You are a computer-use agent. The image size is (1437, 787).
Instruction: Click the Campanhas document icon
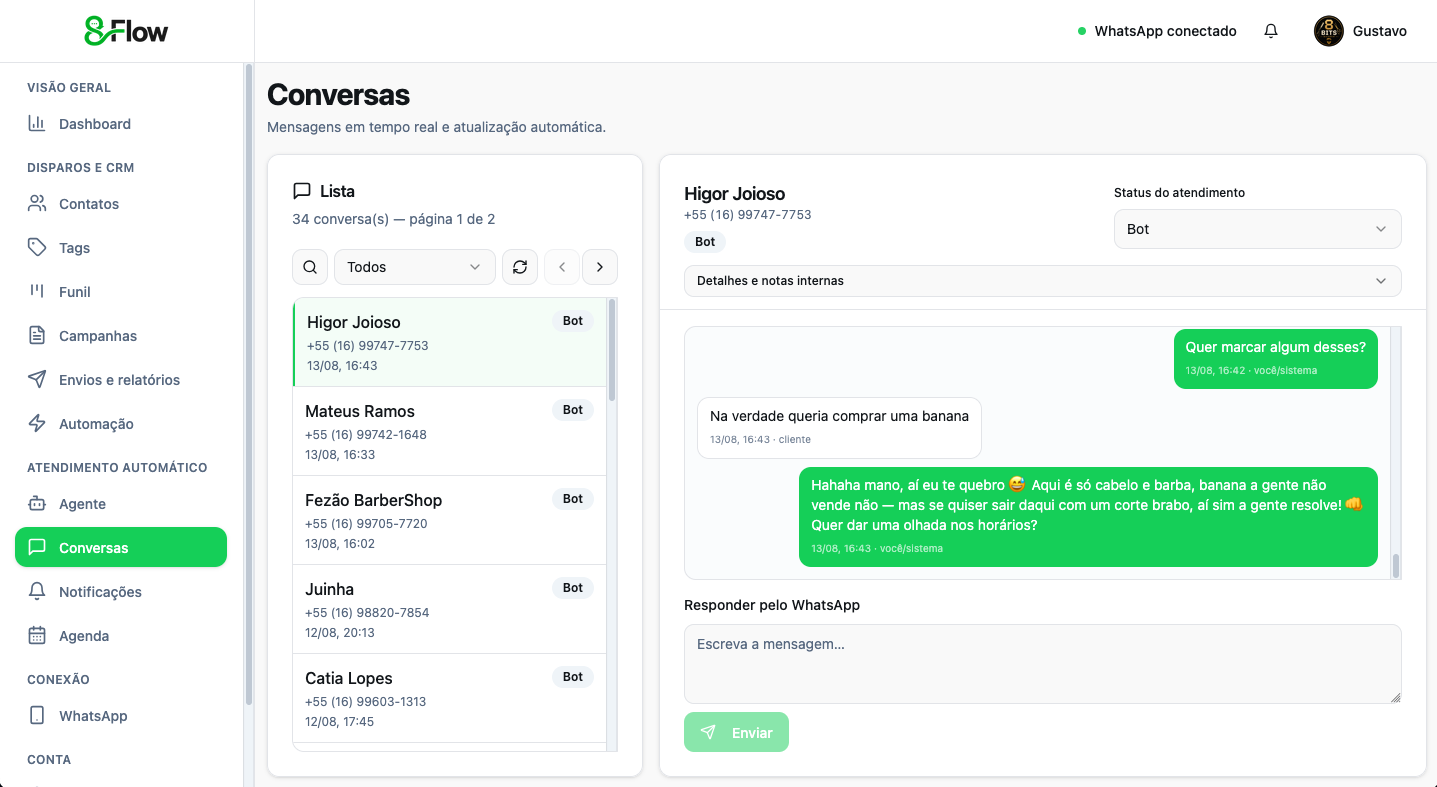pos(37,336)
